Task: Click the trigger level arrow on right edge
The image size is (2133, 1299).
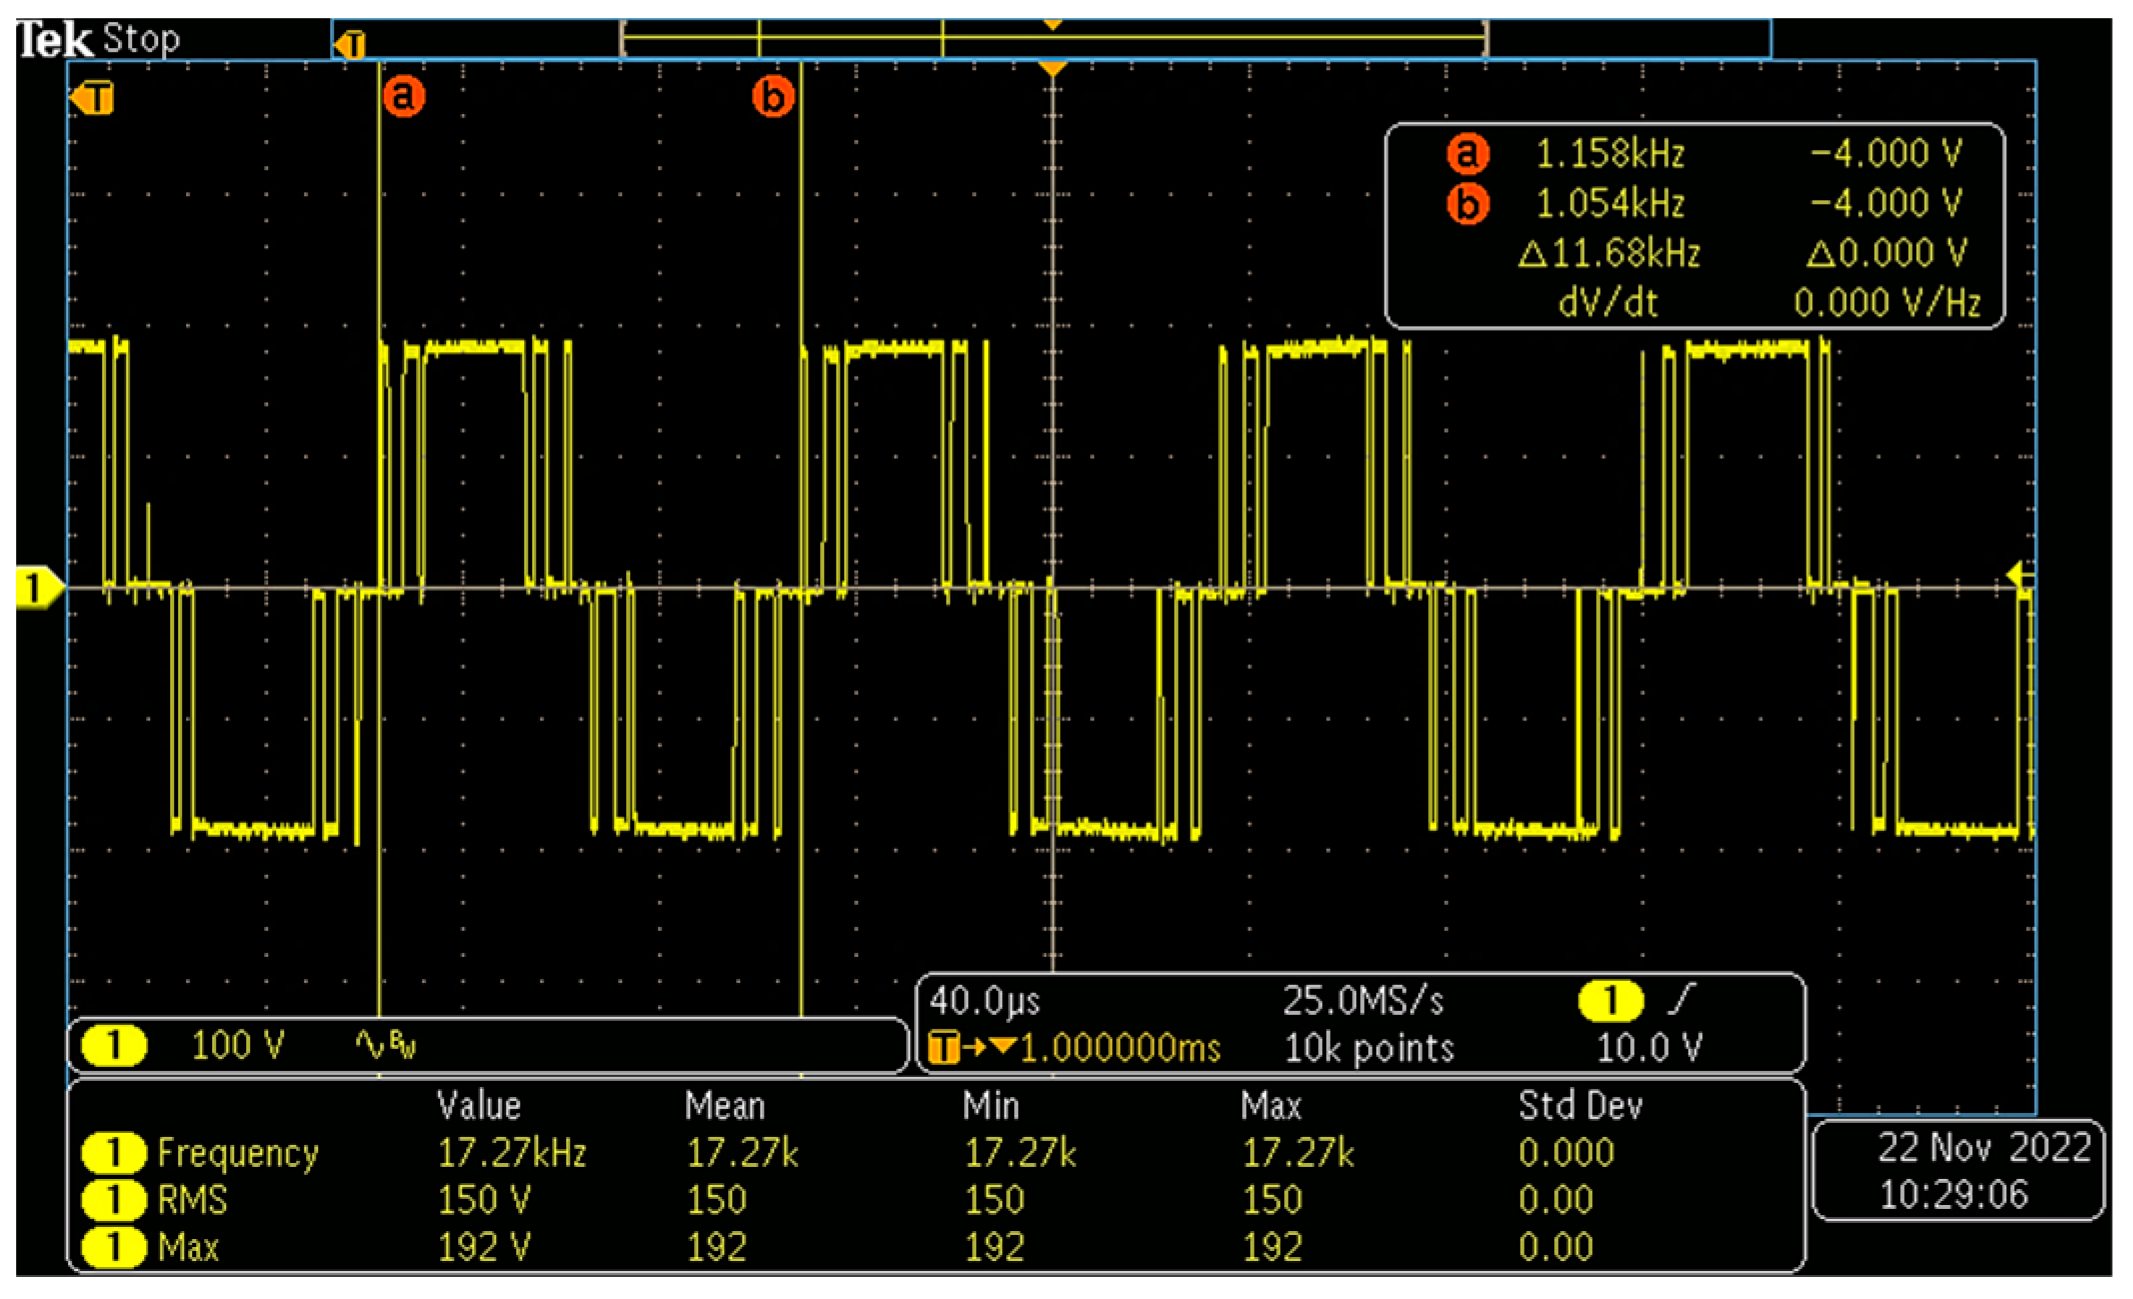Action: coord(2019,574)
